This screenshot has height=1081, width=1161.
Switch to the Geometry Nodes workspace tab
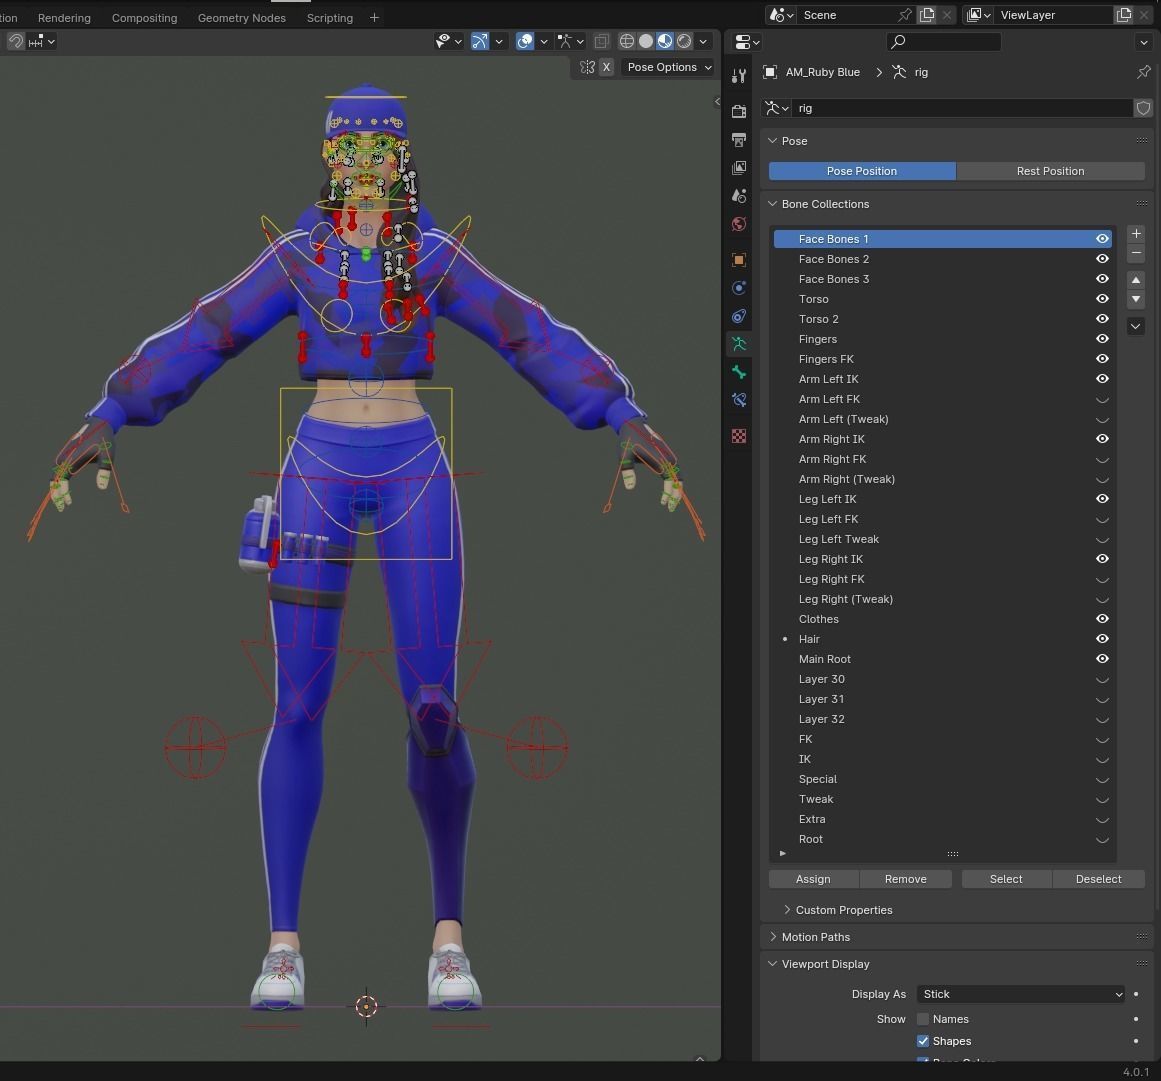241,18
